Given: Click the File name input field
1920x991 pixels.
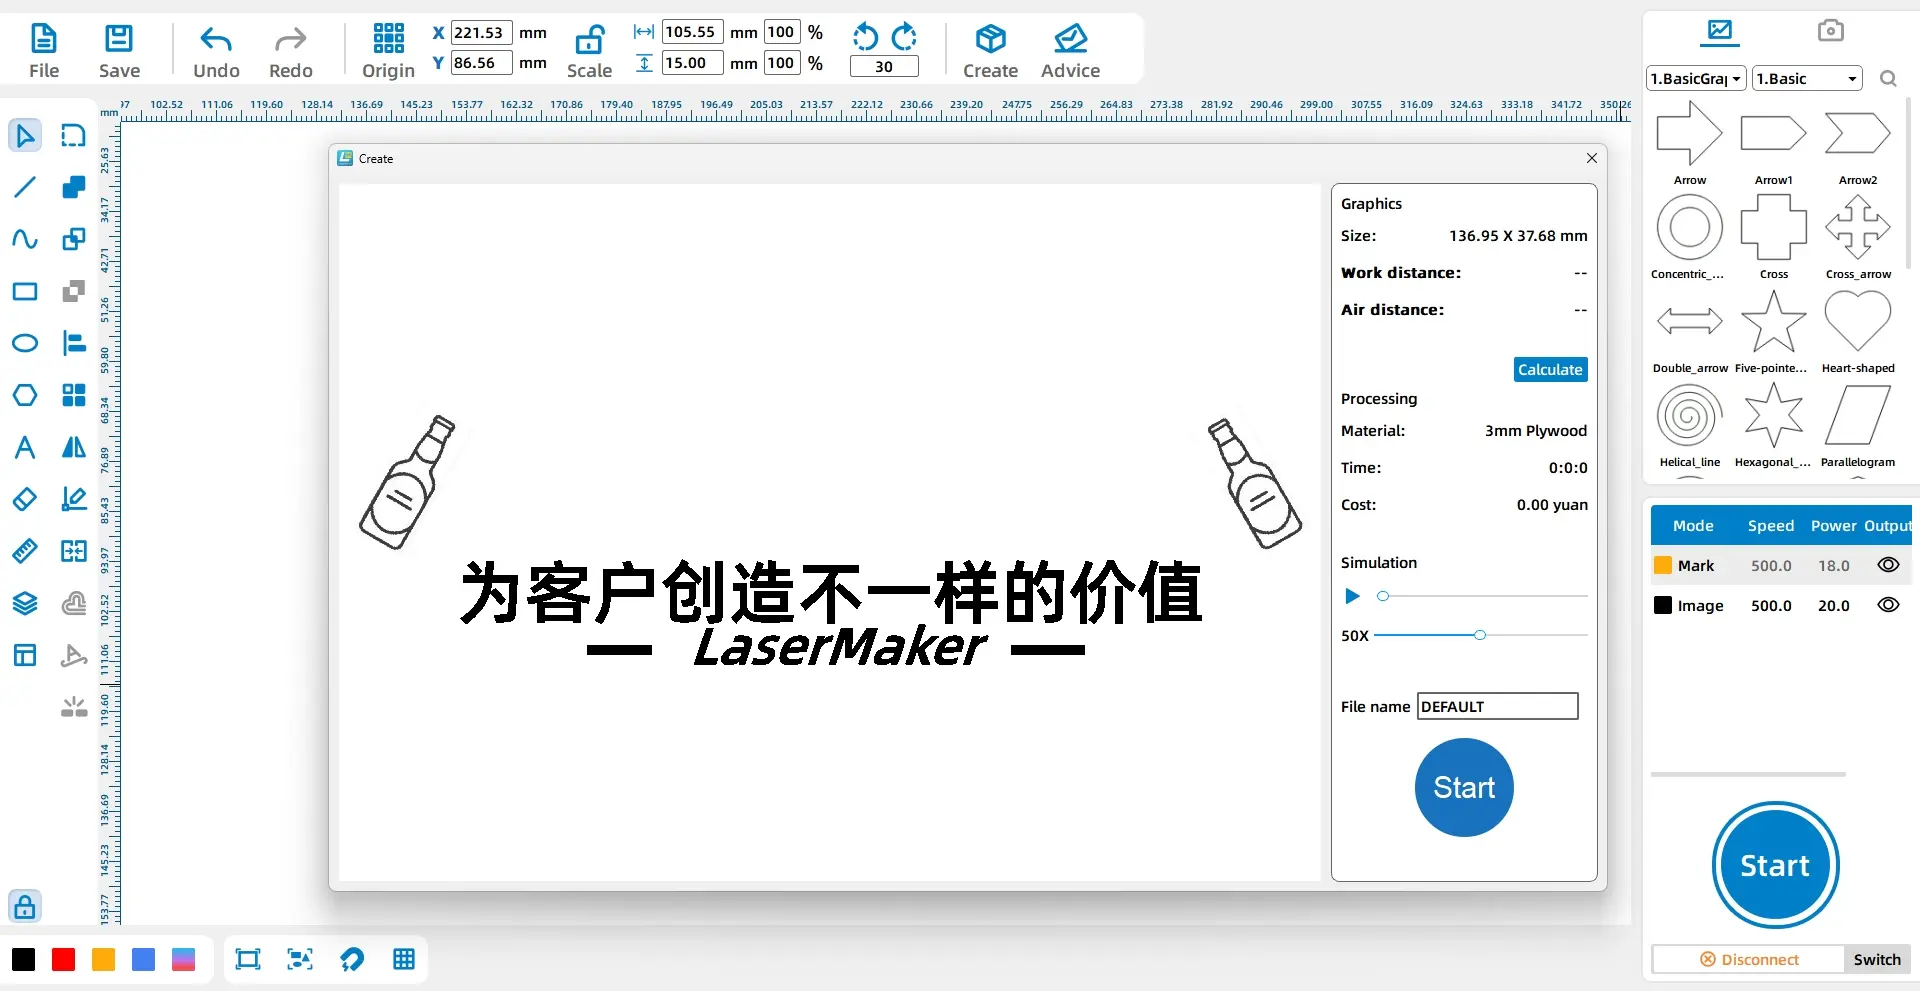Looking at the screenshot, I should [1497, 706].
